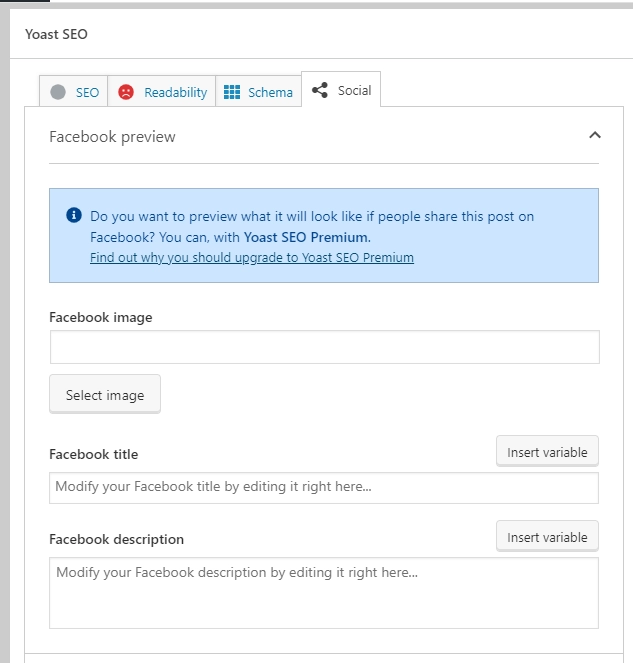This screenshot has width=633, height=663.
Task: Collapse the Facebook preview section chevron
Action: [x=595, y=135]
